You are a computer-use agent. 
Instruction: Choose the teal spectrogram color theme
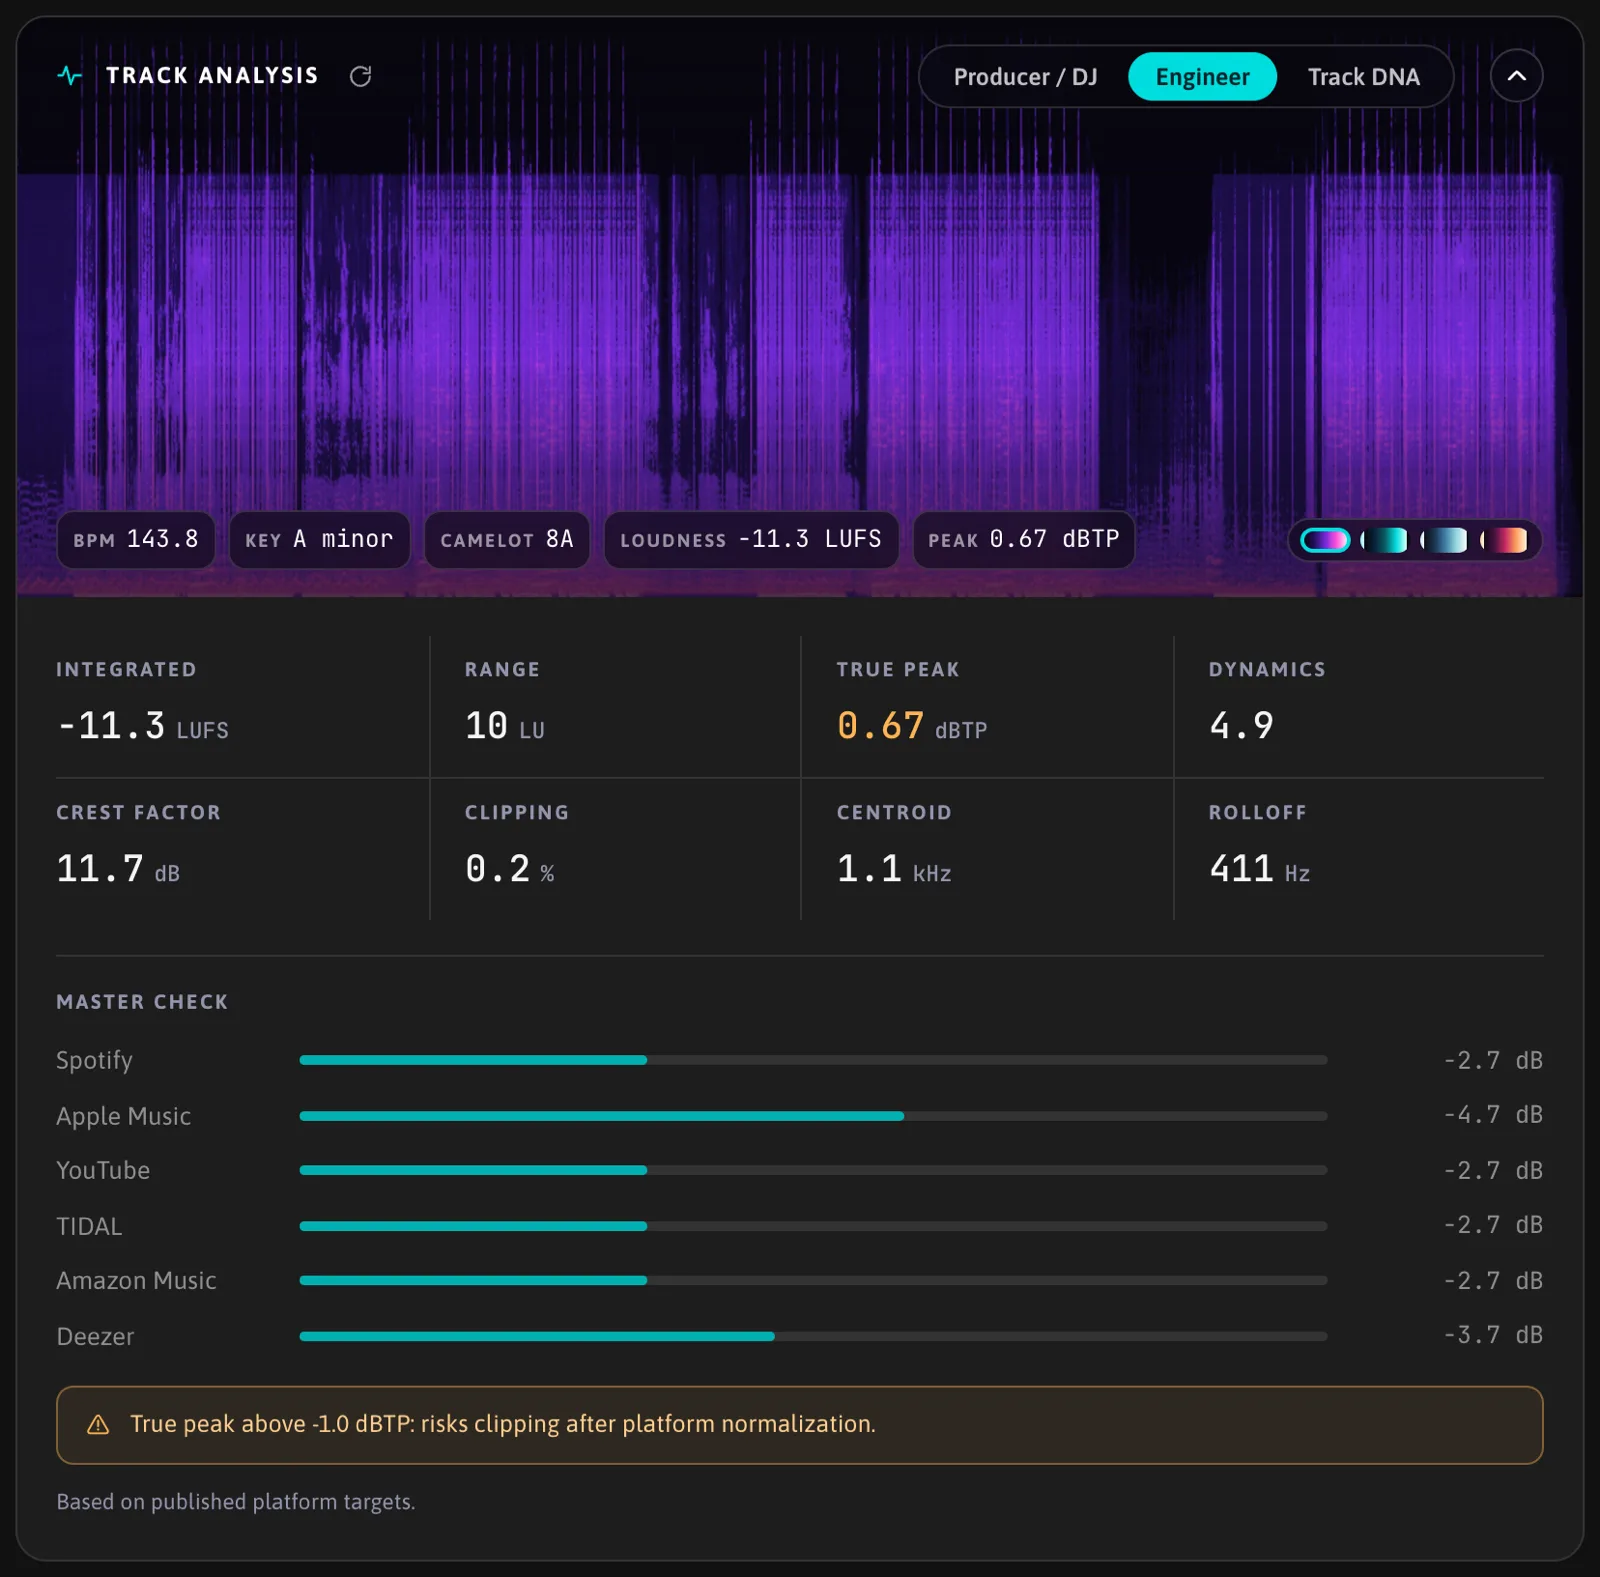[x=1385, y=540]
